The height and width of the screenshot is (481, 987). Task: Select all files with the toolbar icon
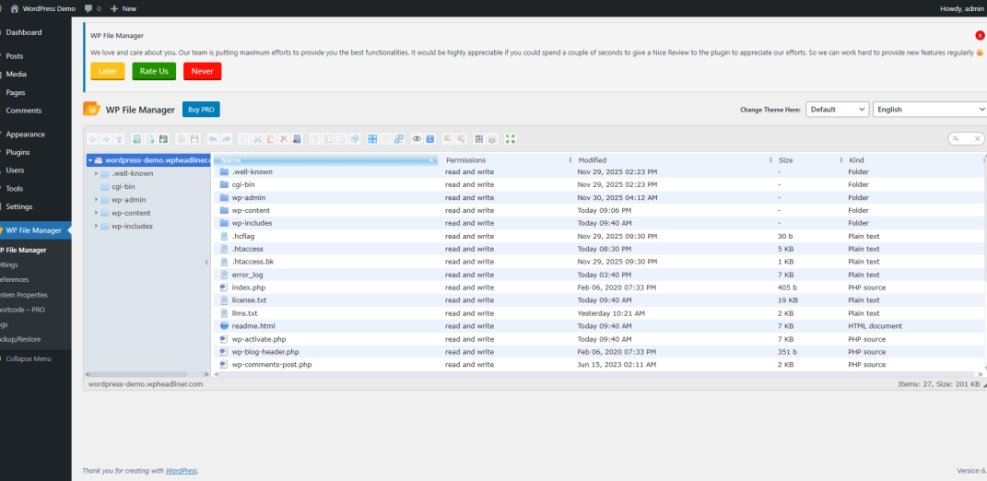(x=372, y=139)
